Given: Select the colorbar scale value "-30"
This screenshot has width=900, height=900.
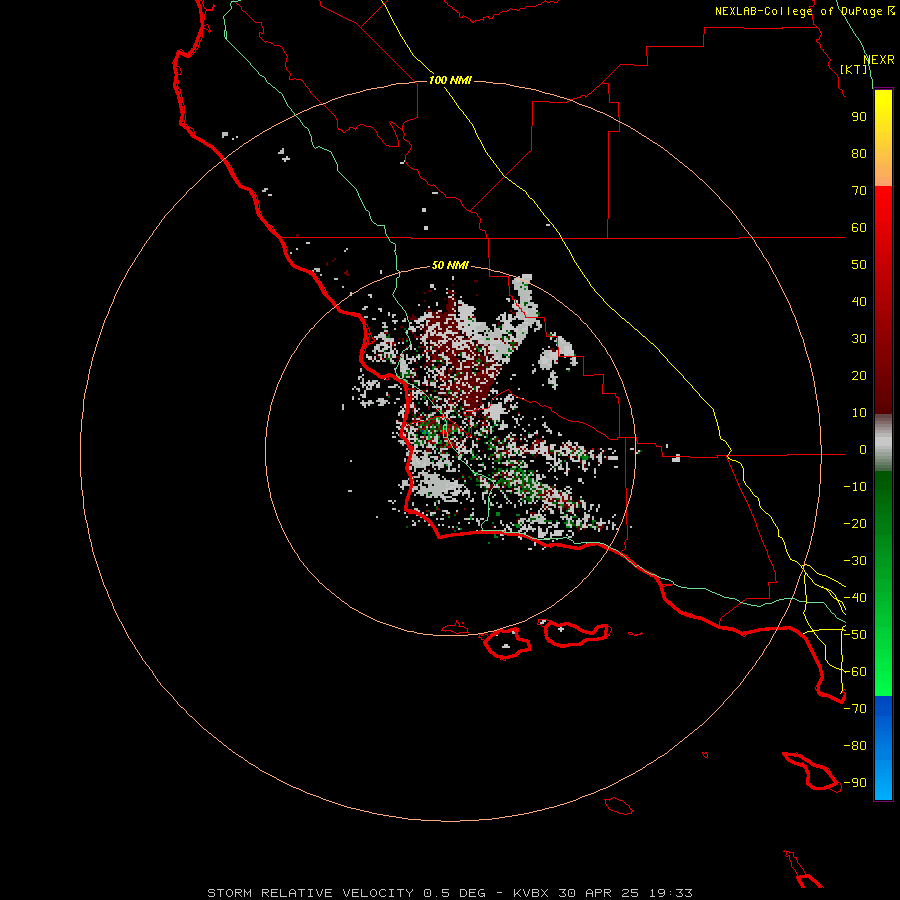Looking at the screenshot, I should [x=855, y=561].
